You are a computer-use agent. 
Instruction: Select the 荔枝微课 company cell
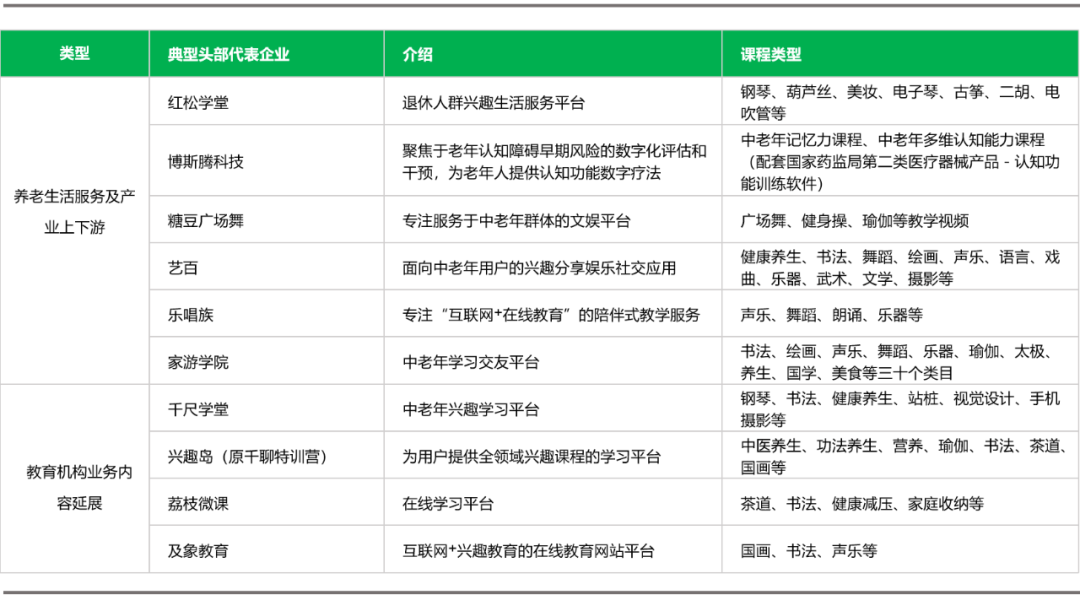click(x=198, y=504)
